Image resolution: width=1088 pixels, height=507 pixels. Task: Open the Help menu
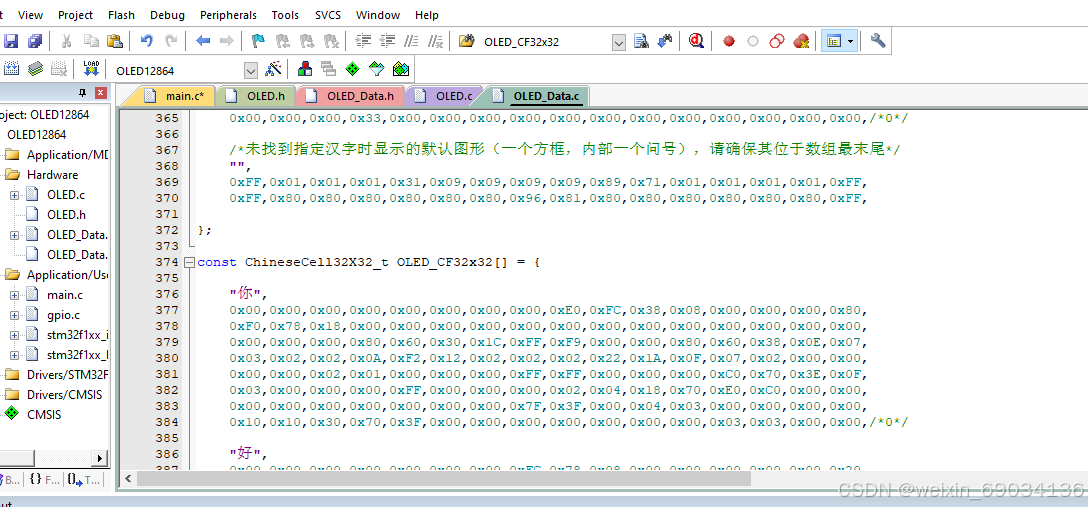pyautogui.click(x=427, y=15)
